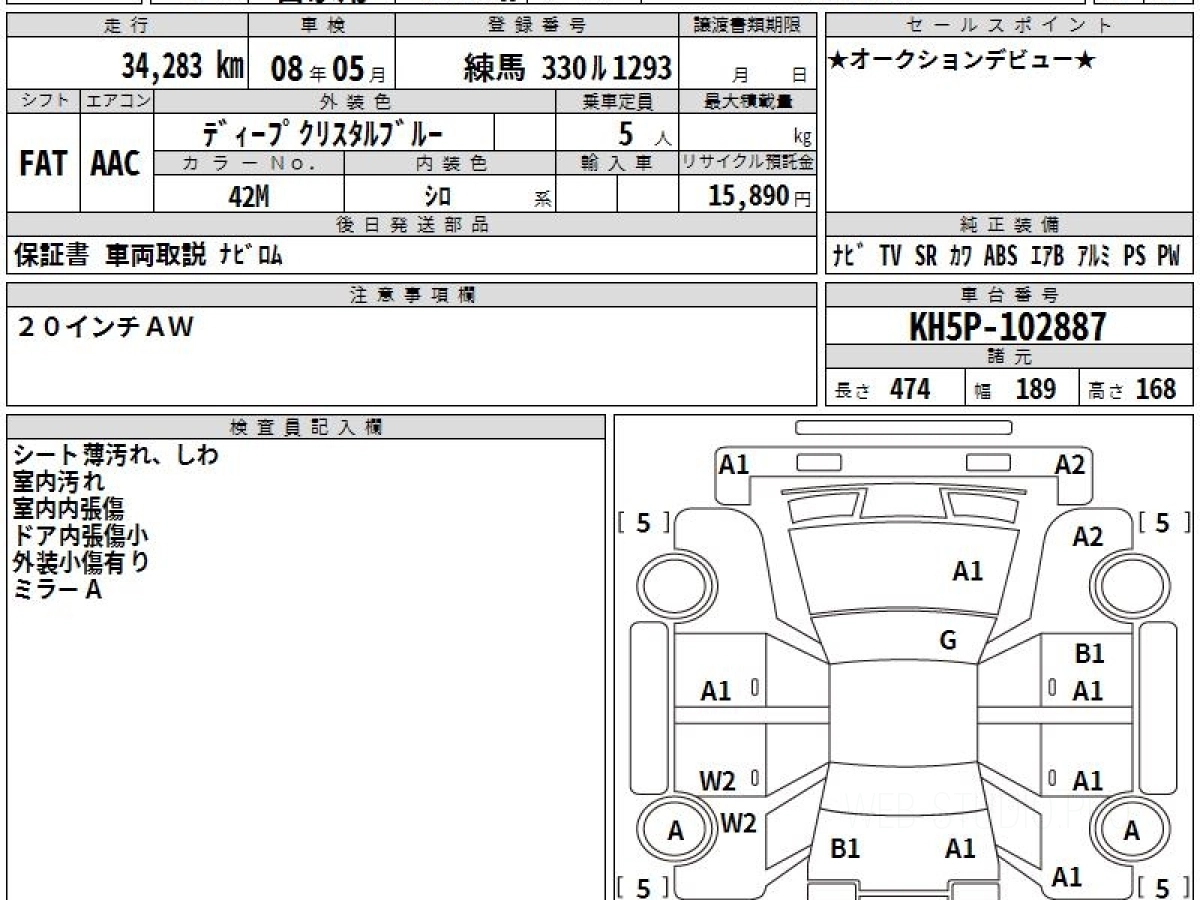1200x900 pixels.
Task: Select the seating capacity value 5 人
Action: tap(644, 134)
